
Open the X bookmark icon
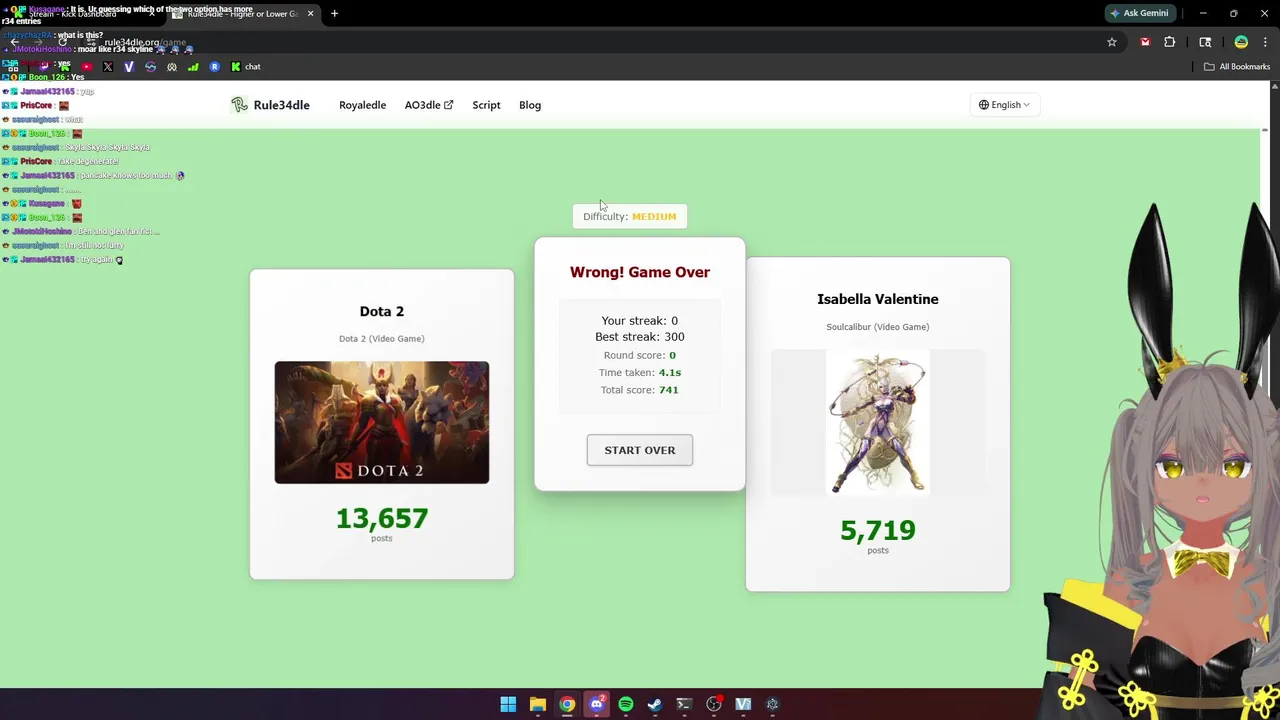click(108, 67)
